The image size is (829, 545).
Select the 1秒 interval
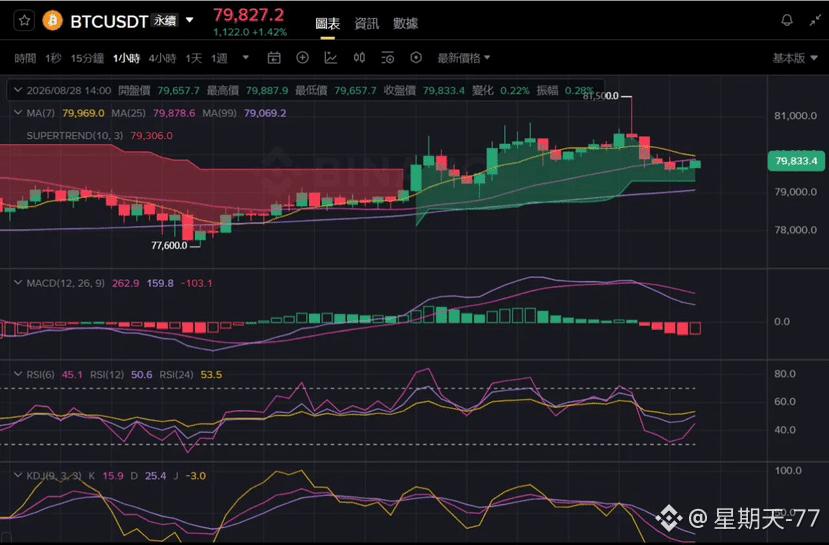click(53, 58)
